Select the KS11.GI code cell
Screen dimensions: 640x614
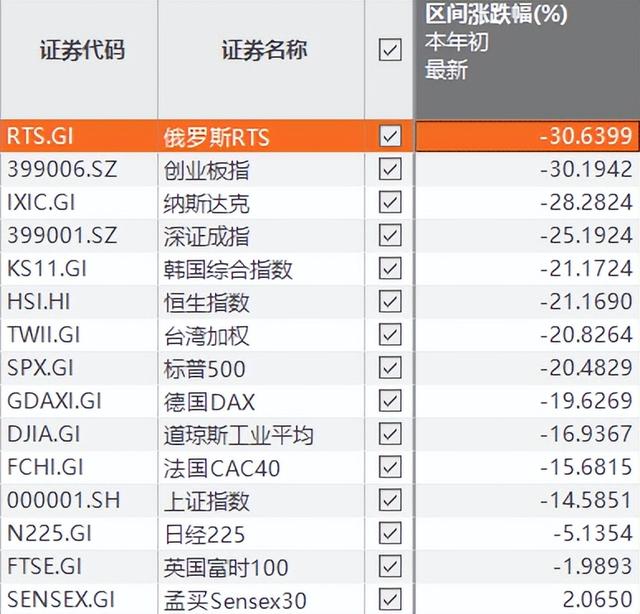[x=79, y=268]
